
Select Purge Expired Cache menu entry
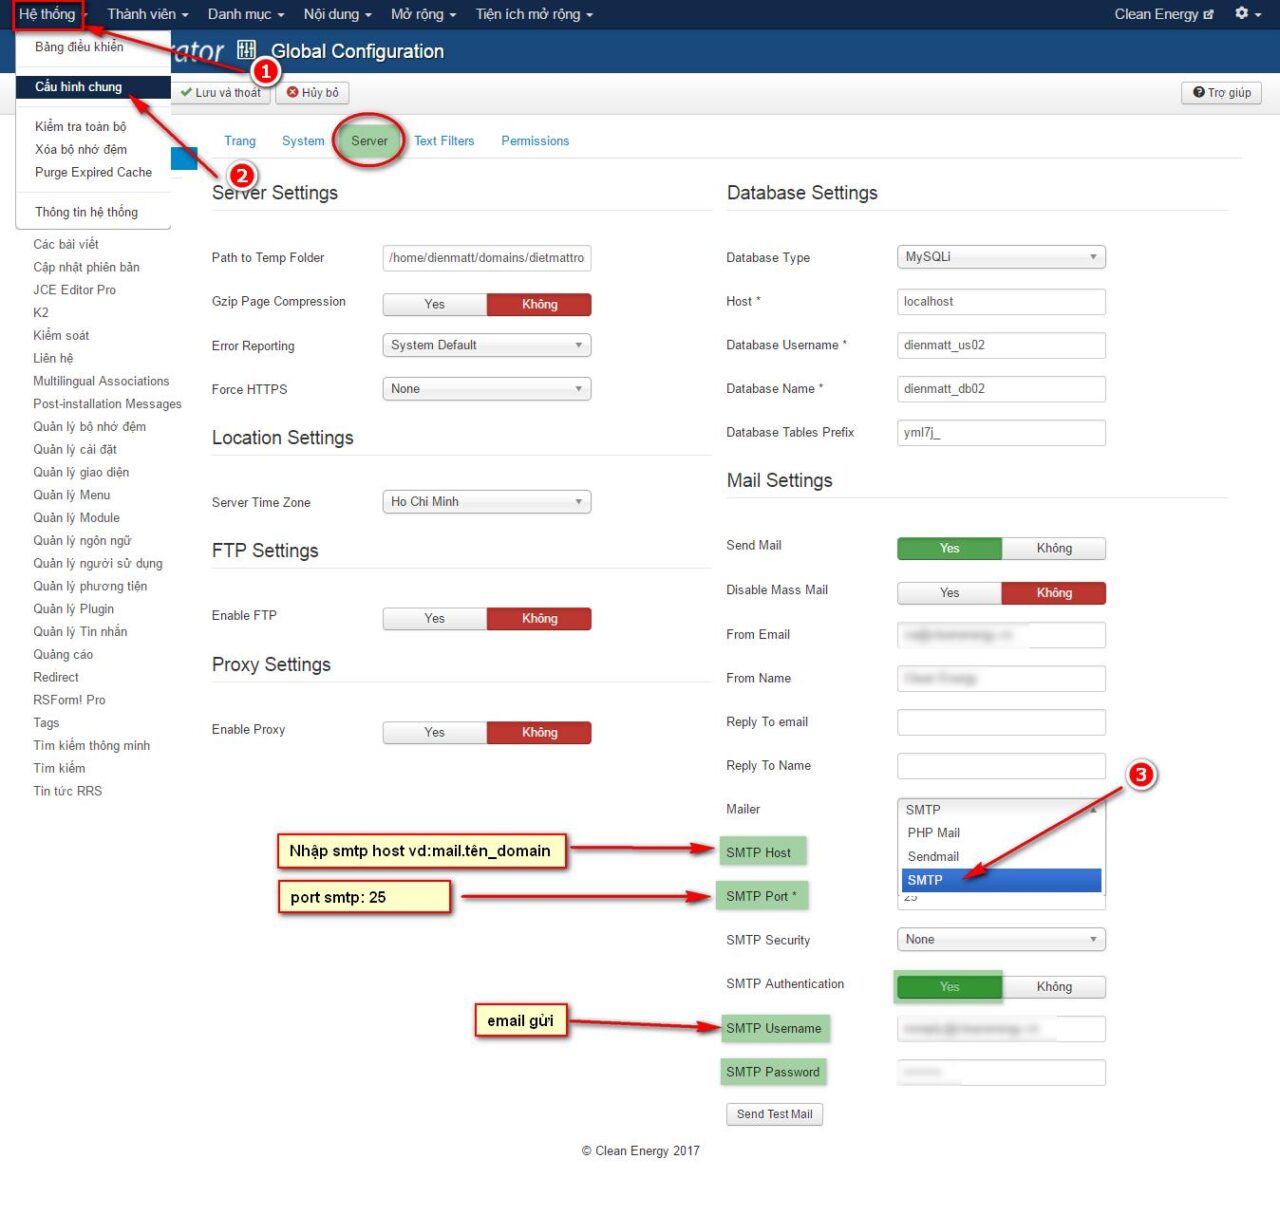tap(93, 172)
